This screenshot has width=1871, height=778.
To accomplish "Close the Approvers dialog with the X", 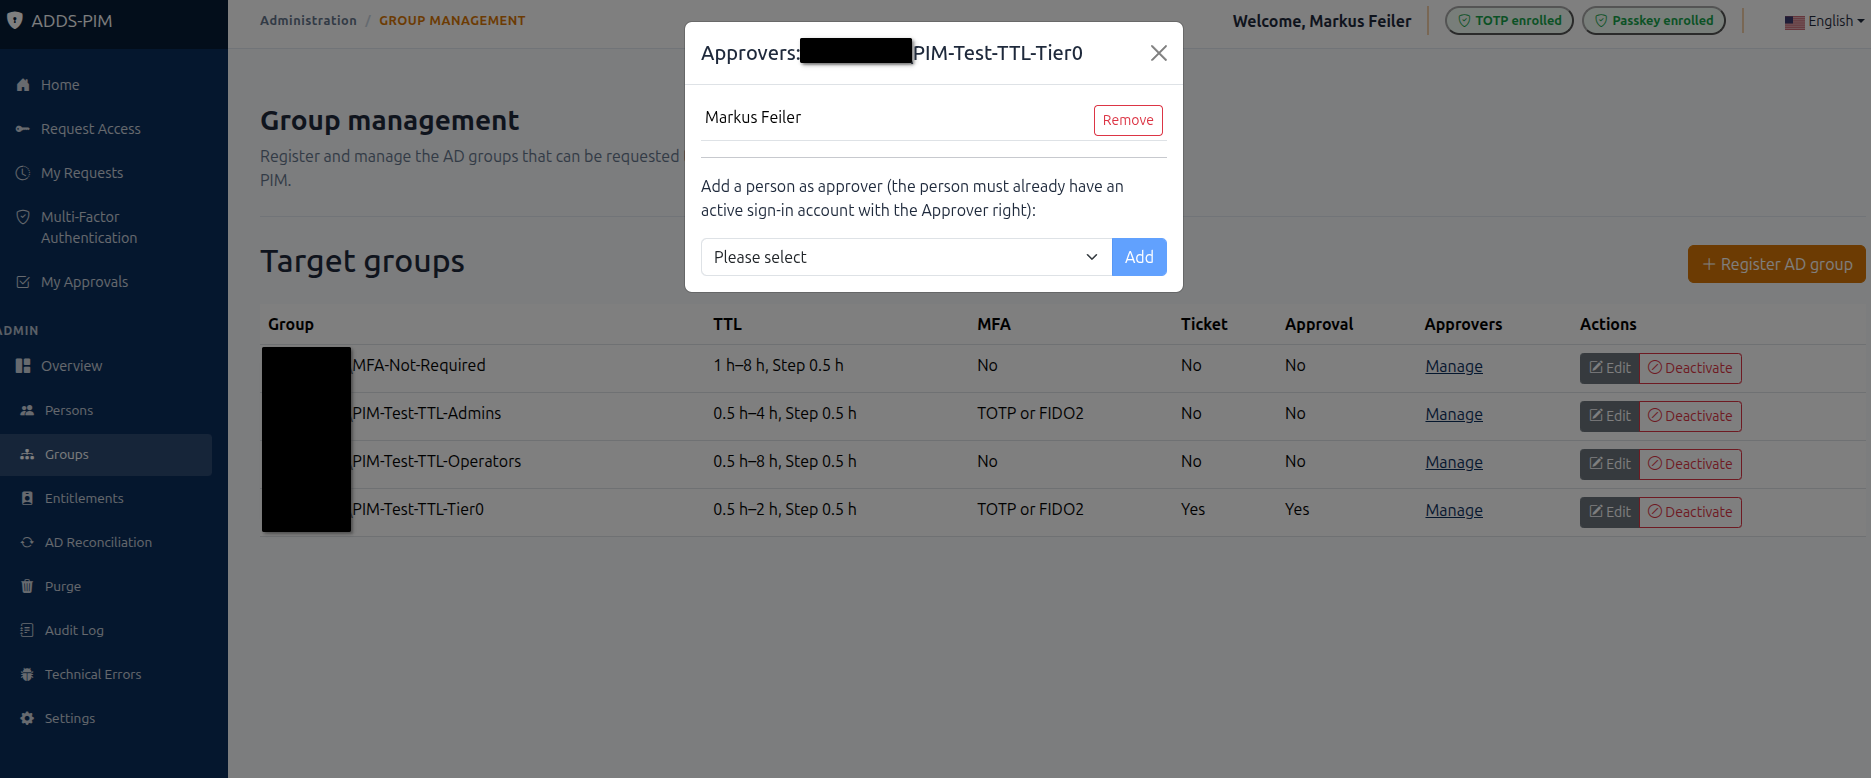I will point(1159,53).
